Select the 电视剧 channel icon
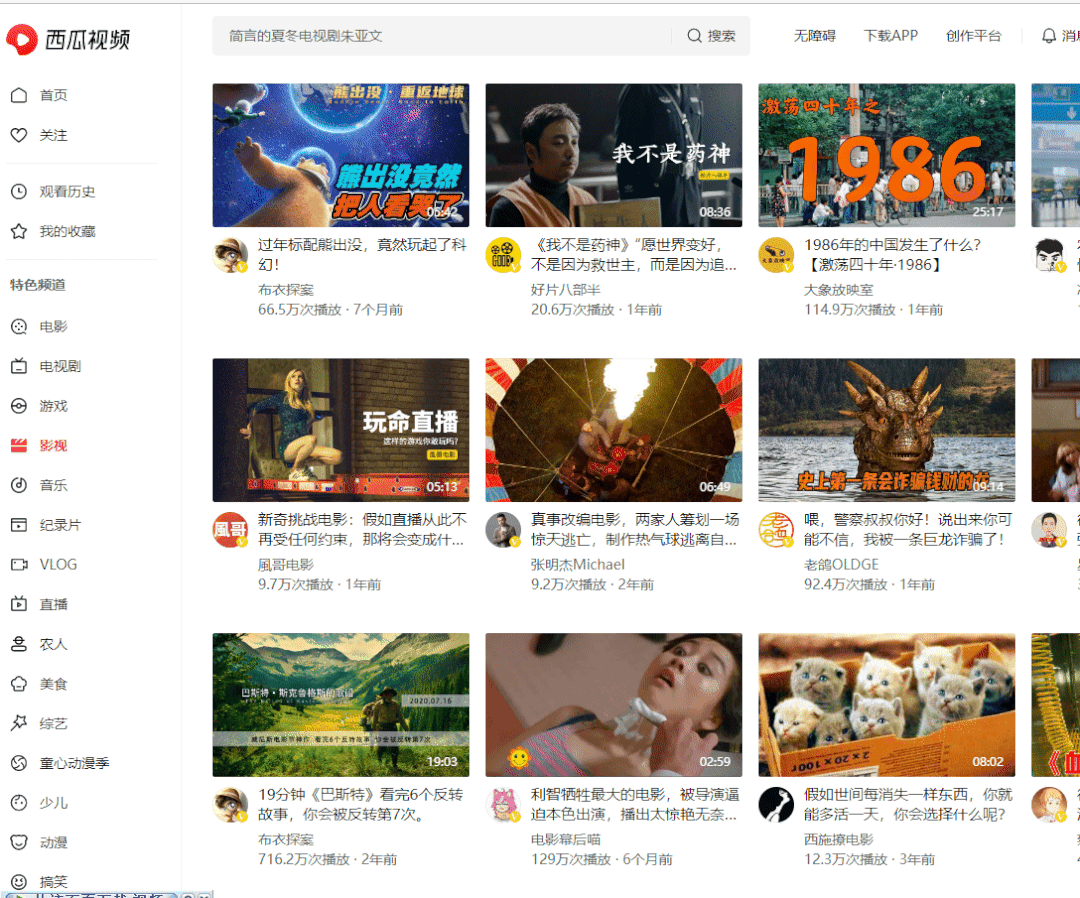 [19, 366]
